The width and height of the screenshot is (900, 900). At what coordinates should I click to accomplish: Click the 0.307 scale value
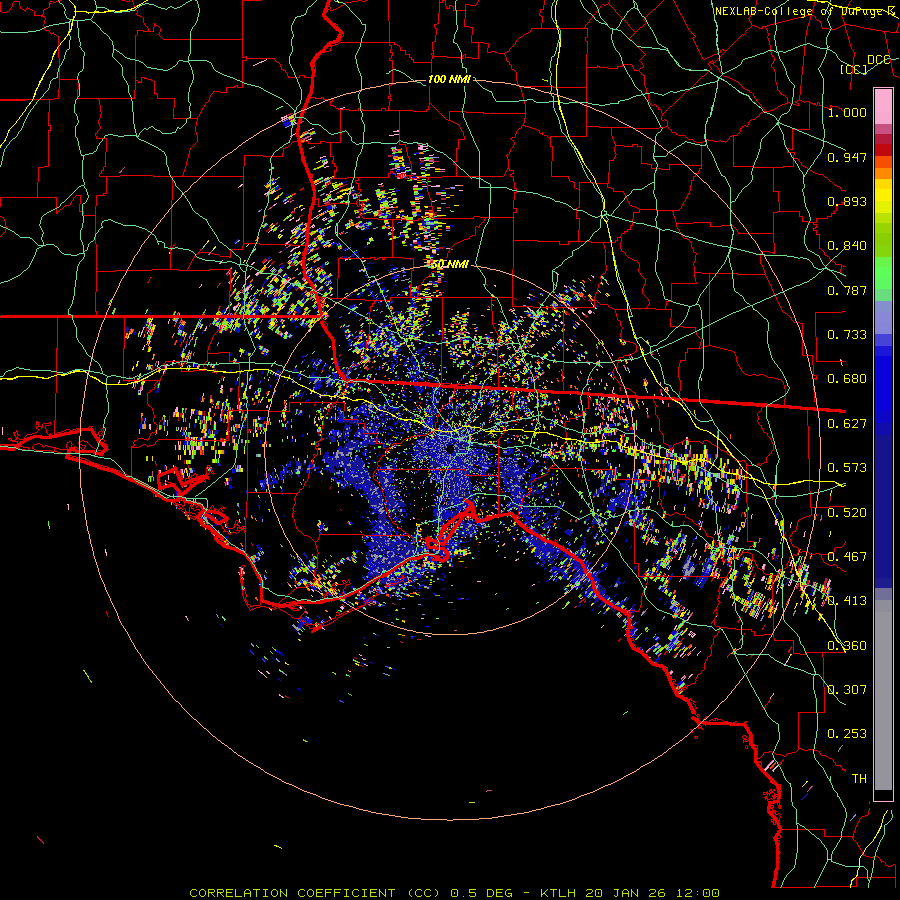pyautogui.click(x=847, y=690)
